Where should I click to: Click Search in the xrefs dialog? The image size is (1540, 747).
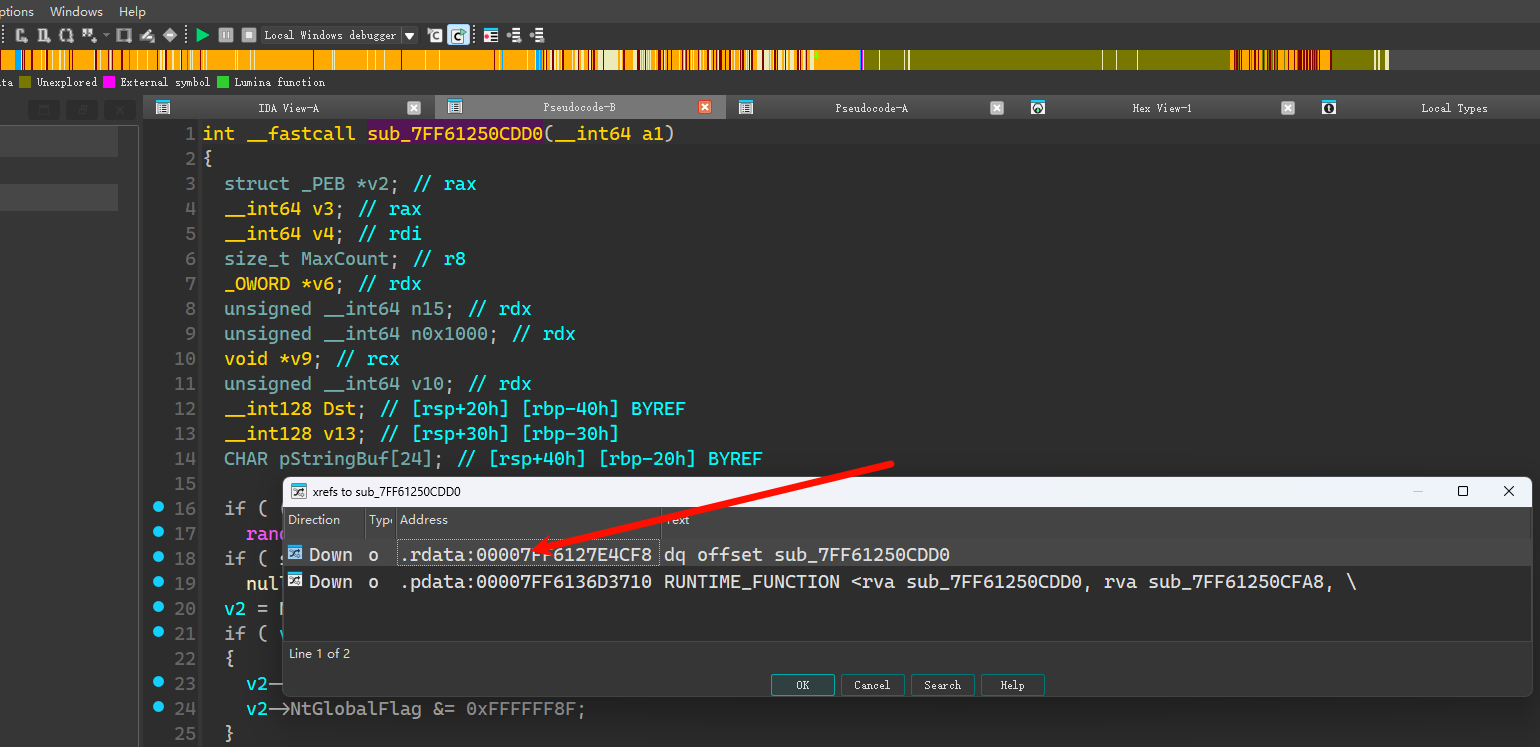coord(942,685)
